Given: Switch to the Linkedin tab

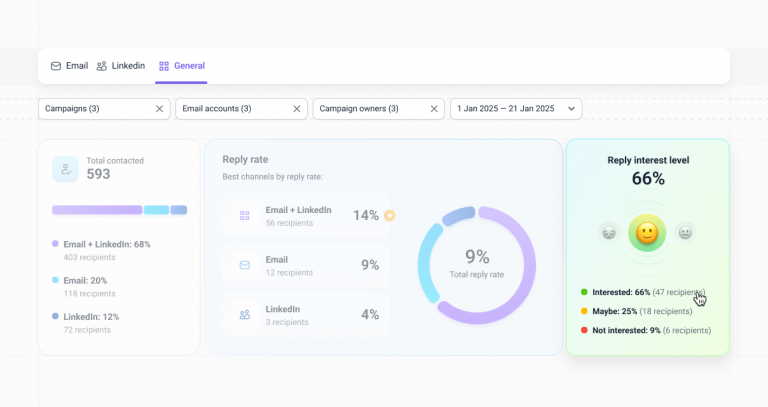Looking at the screenshot, I should click(120, 66).
